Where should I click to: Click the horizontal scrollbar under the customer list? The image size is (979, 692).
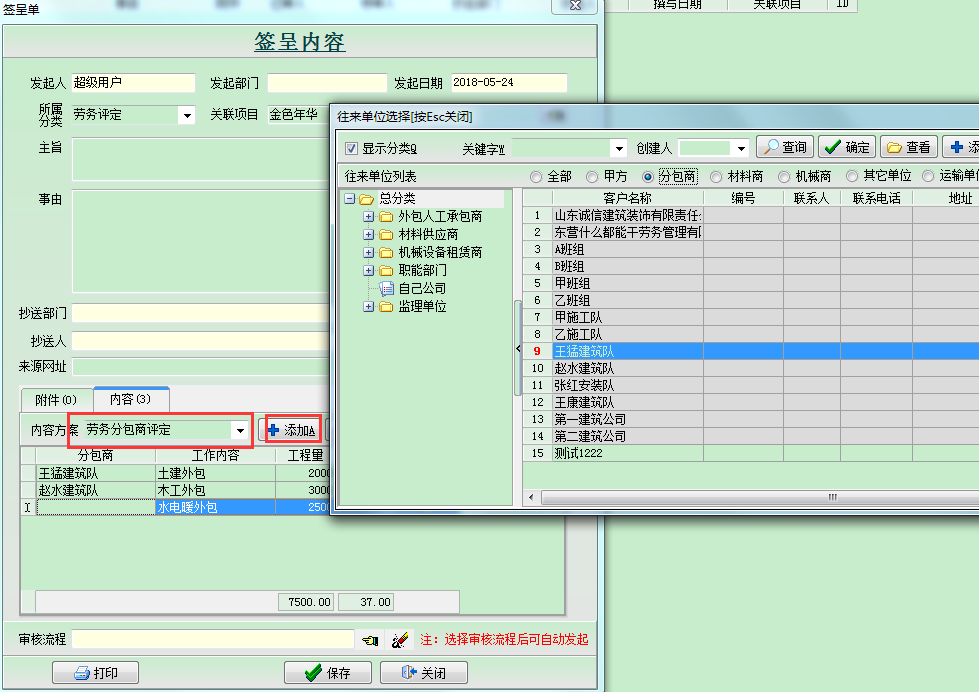pos(750,497)
